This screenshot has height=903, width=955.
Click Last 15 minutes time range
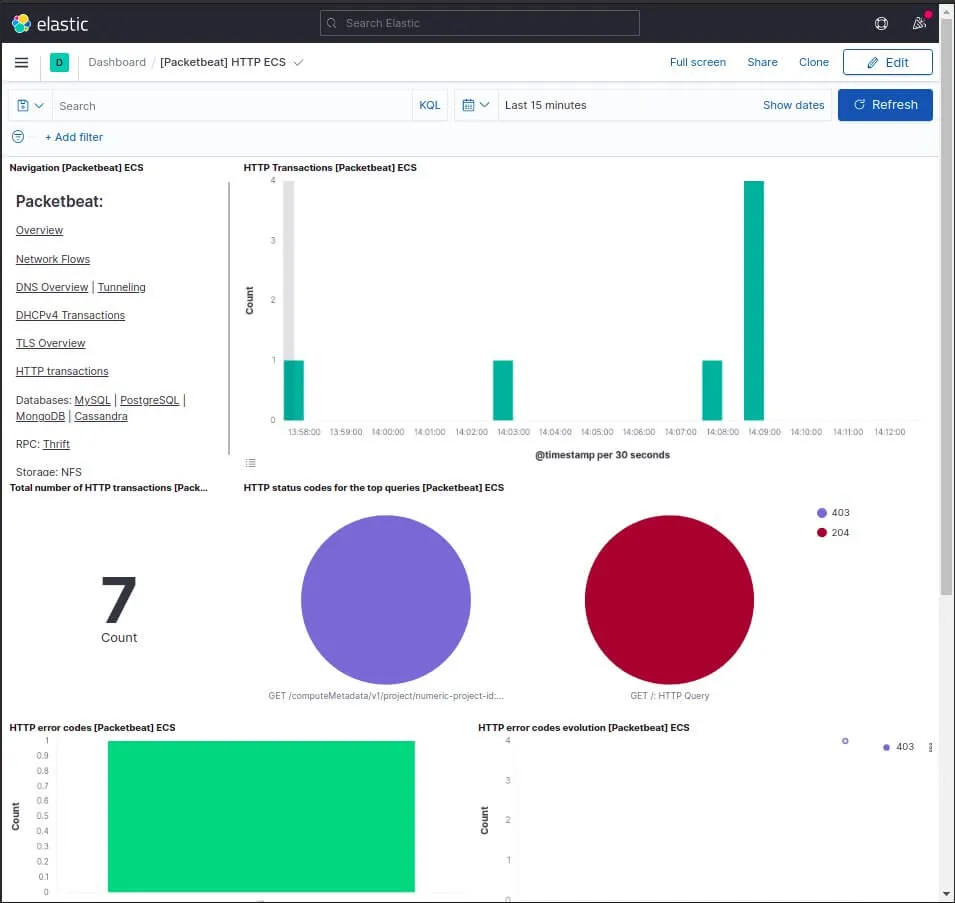pos(546,105)
